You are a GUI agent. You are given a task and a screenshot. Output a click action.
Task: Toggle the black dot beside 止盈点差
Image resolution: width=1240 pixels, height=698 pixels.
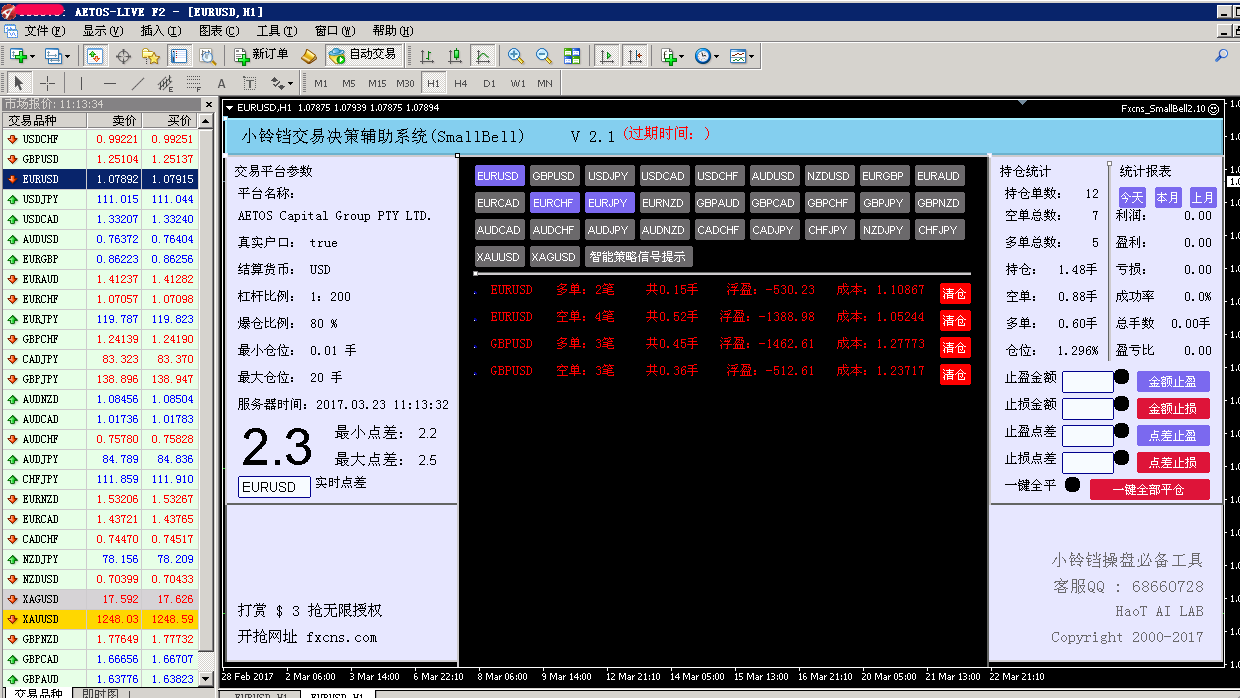coord(1122,431)
